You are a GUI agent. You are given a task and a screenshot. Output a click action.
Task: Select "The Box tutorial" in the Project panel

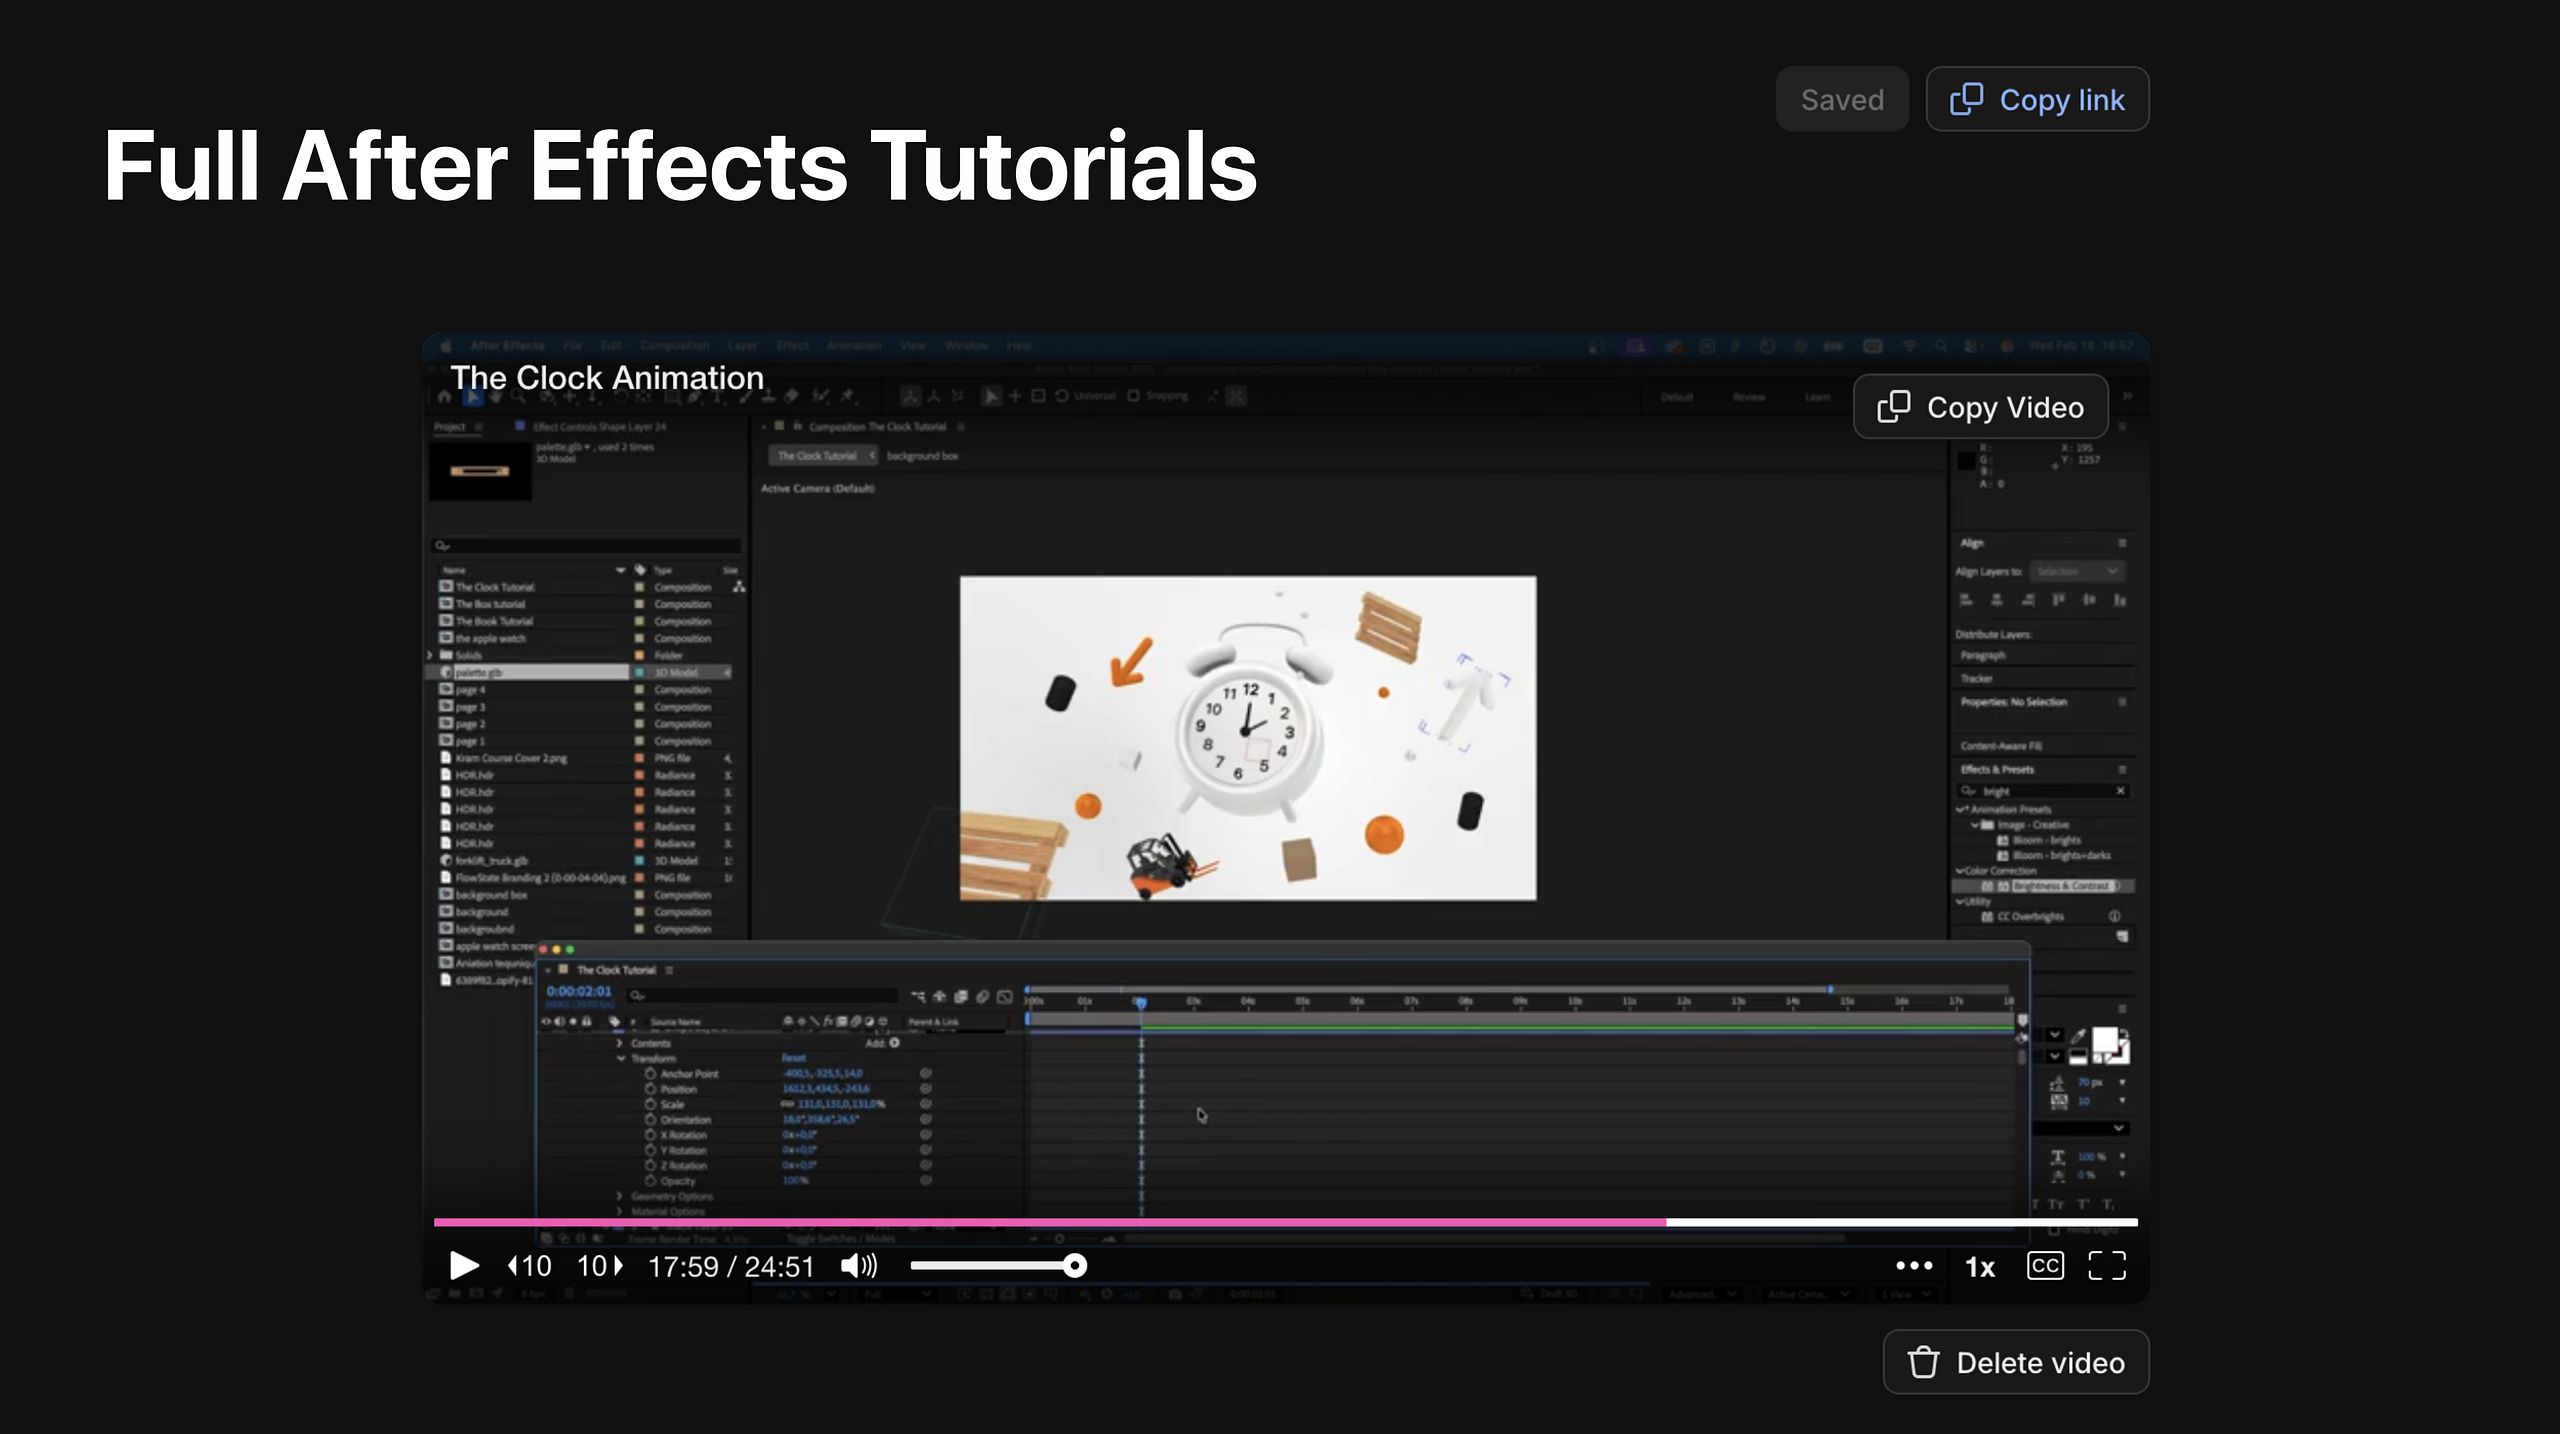pos(490,604)
